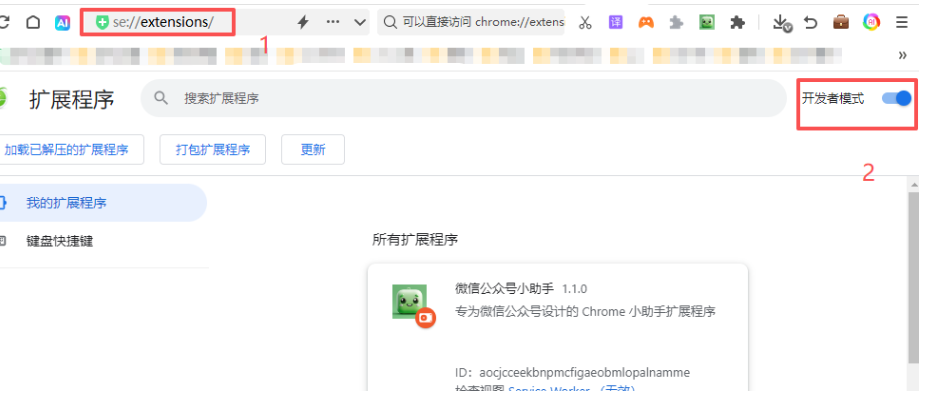
Task: Click the 更新 button
Action: (313, 150)
